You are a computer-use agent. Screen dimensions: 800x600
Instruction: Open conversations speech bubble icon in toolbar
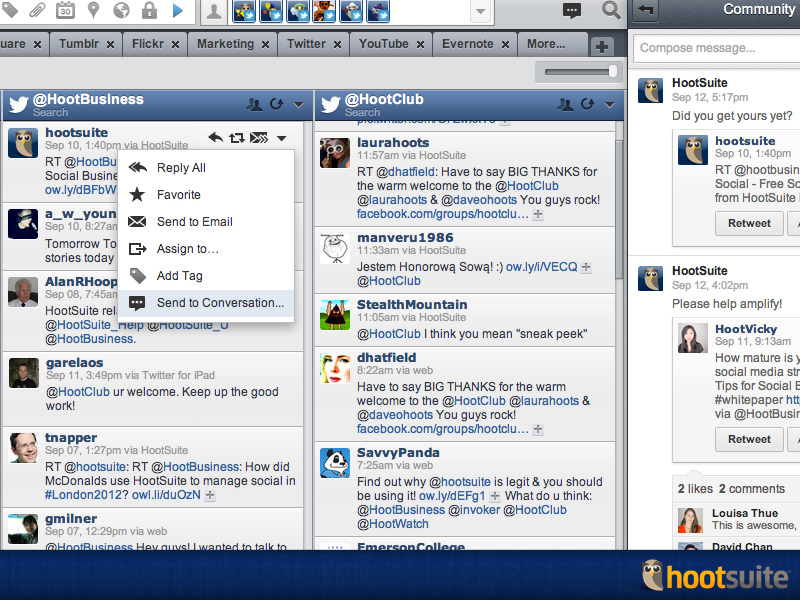(572, 11)
